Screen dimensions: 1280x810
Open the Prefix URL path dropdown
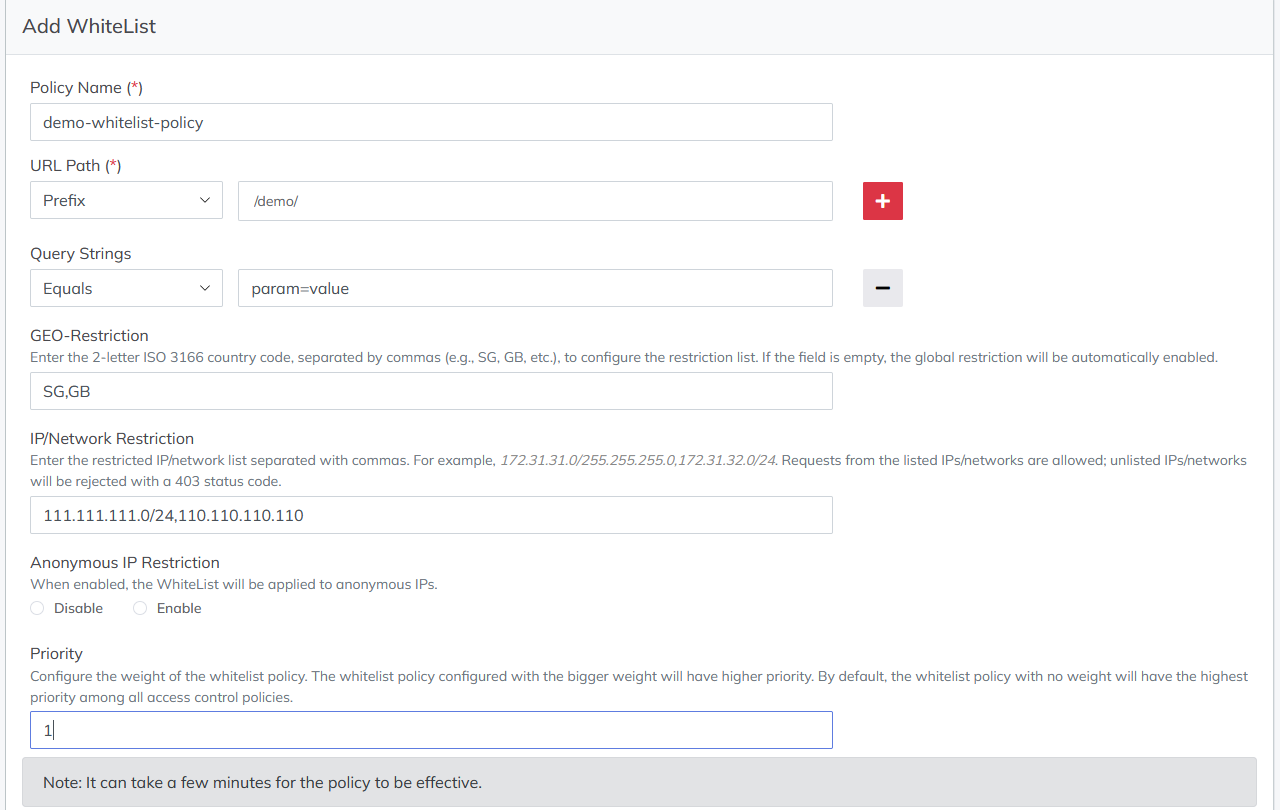coord(127,200)
